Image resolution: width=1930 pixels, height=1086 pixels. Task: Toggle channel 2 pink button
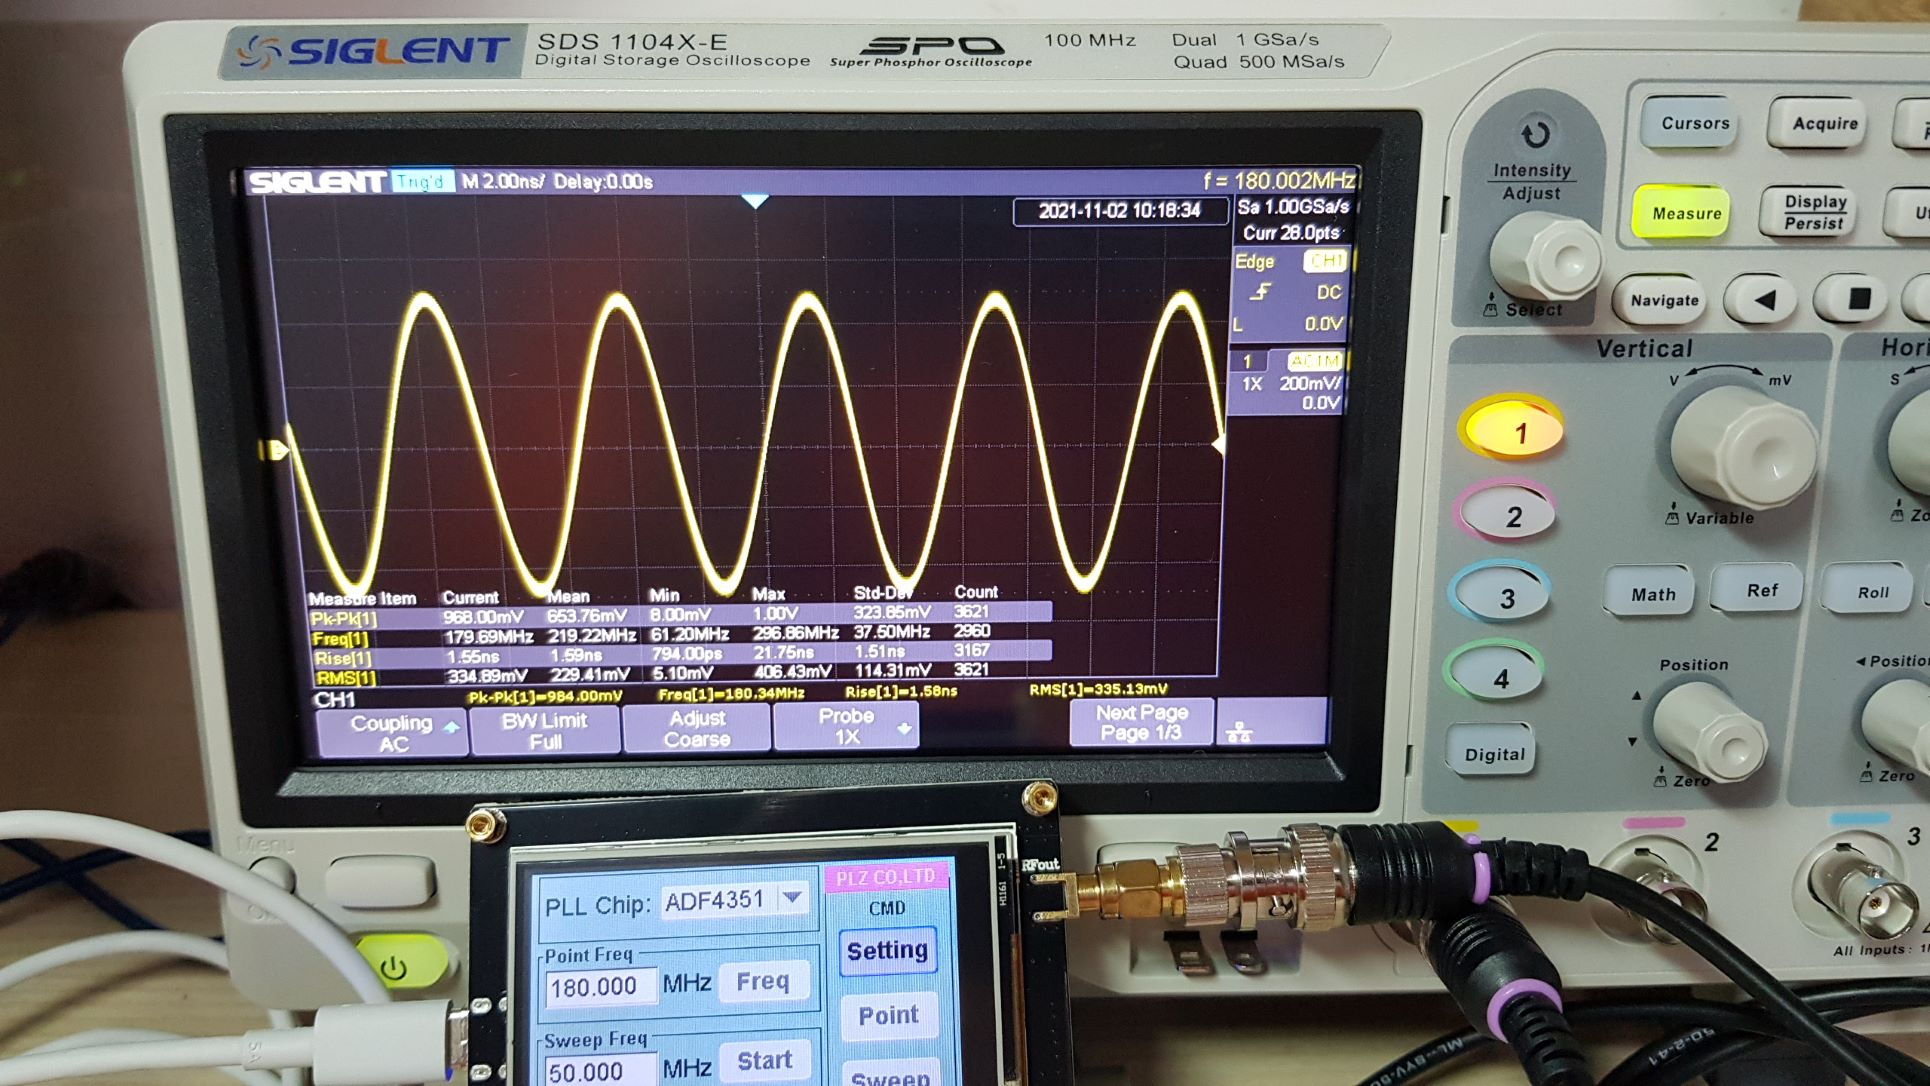pos(1506,514)
